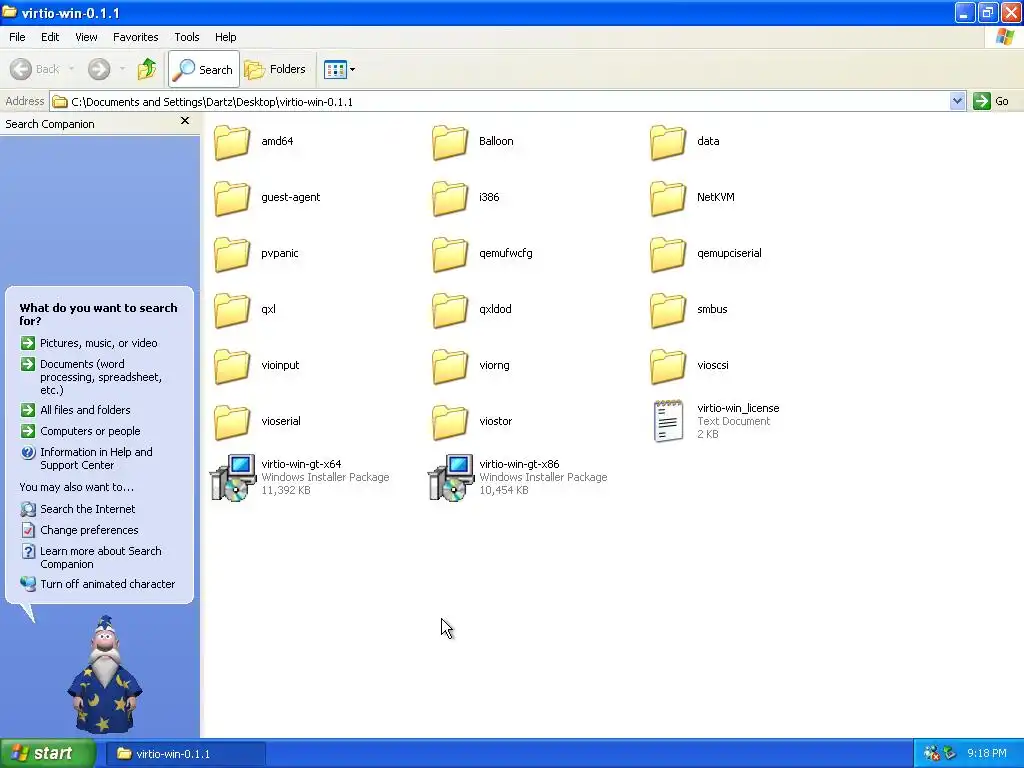Select the virtio-win-gt-x64 installer package icon
1024x768 pixels.
233,478
